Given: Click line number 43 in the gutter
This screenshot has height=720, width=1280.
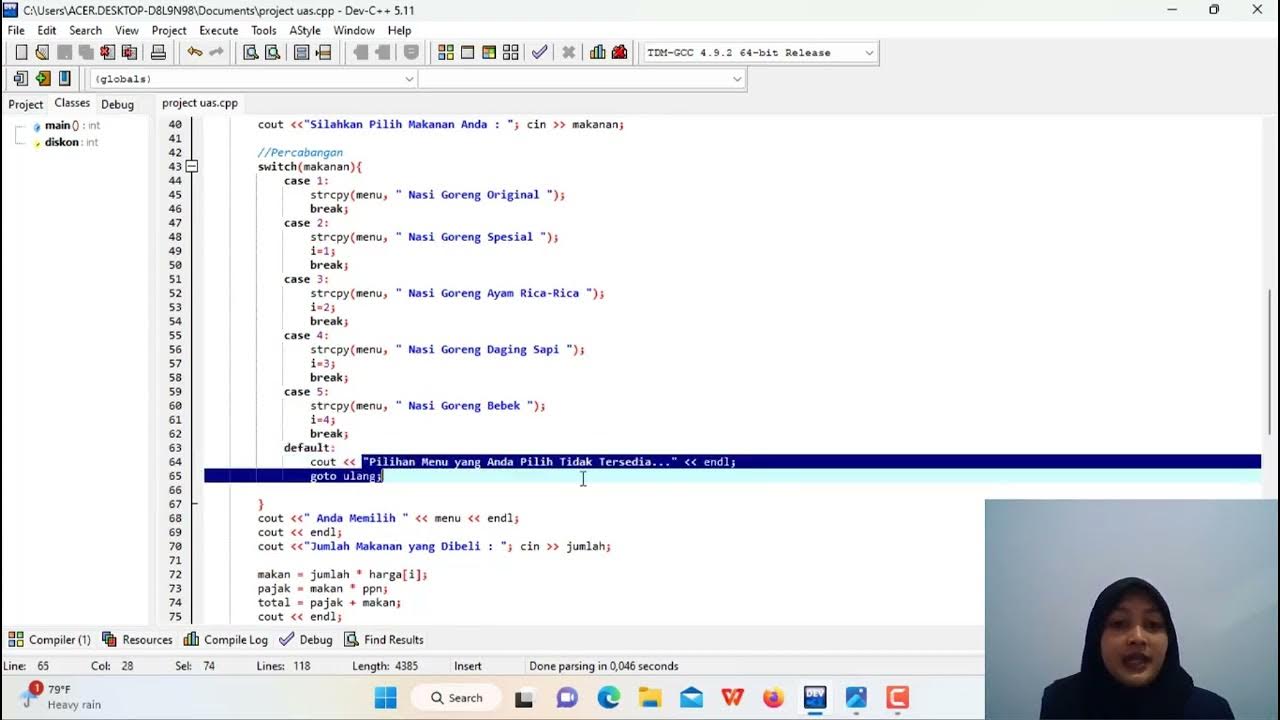Looking at the screenshot, I should pos(175,167).
